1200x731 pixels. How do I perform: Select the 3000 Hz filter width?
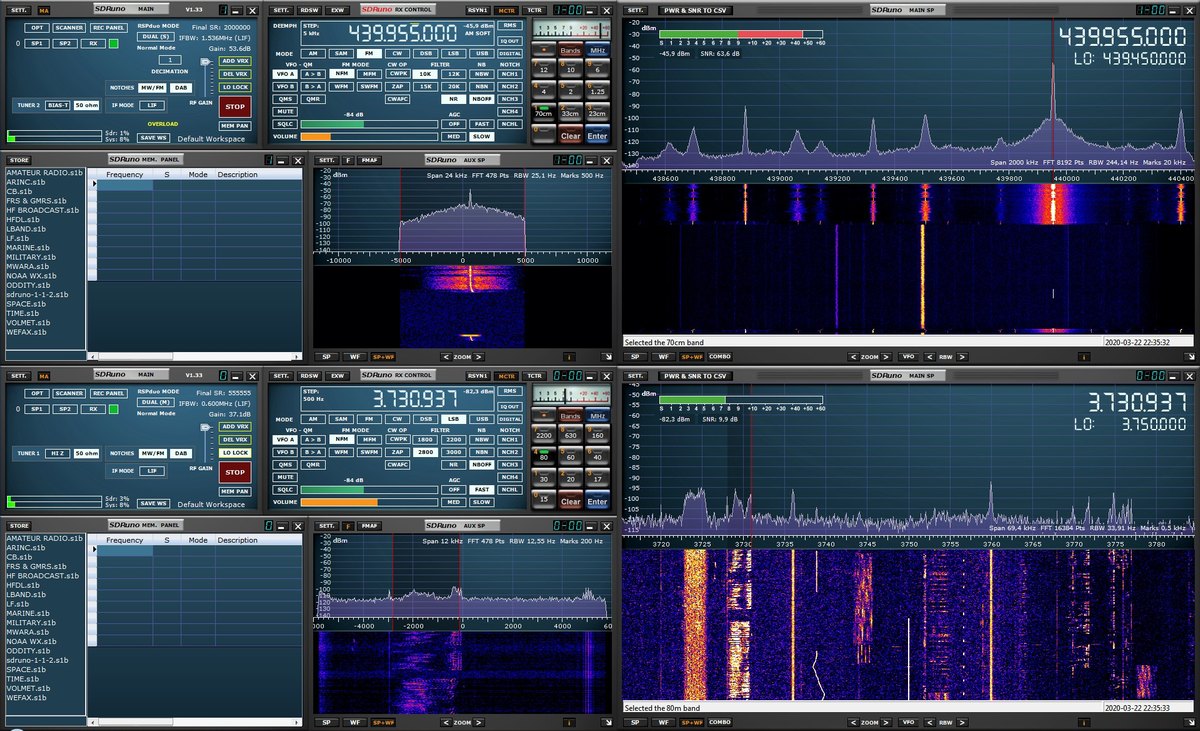coord(453,452)
